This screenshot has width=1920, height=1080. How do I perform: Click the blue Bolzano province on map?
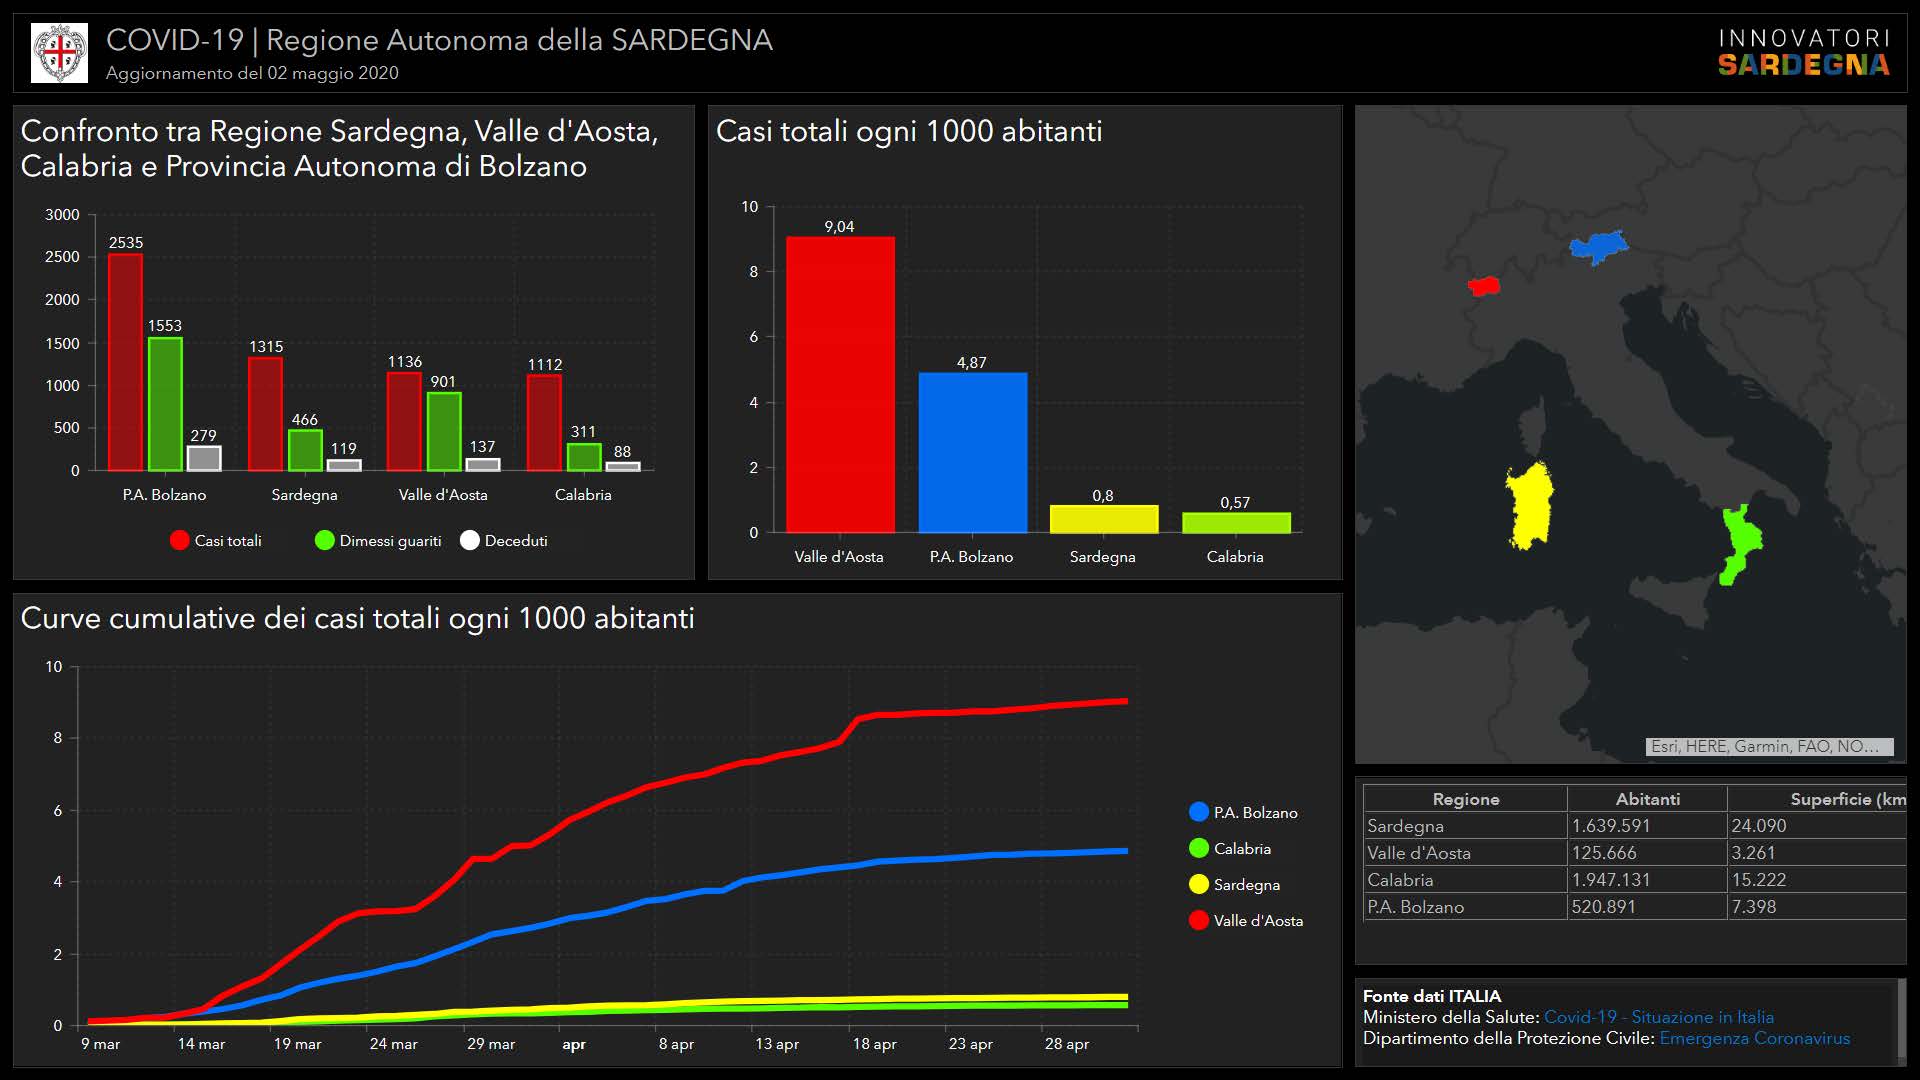[1597, 246]
